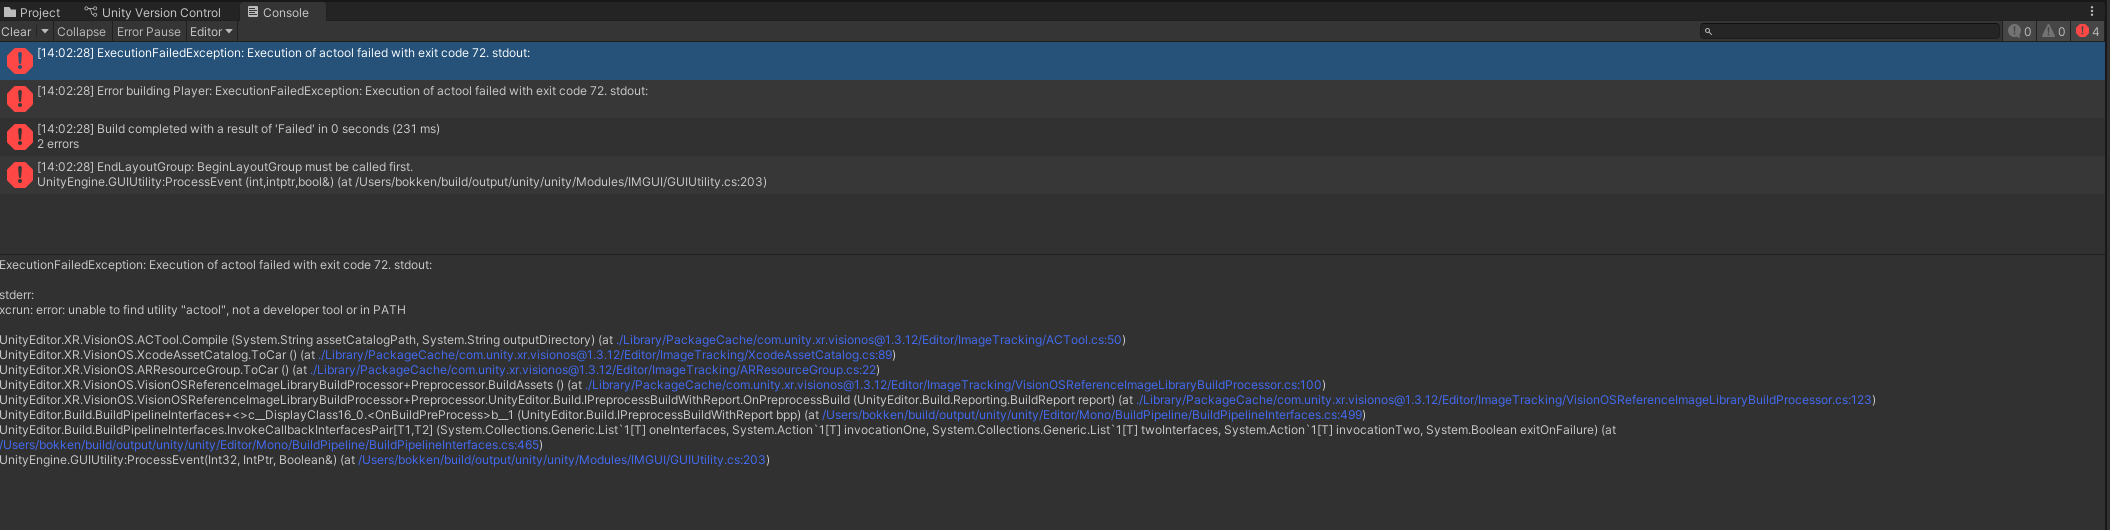Open the Editor target dropdown

(211, 31)
